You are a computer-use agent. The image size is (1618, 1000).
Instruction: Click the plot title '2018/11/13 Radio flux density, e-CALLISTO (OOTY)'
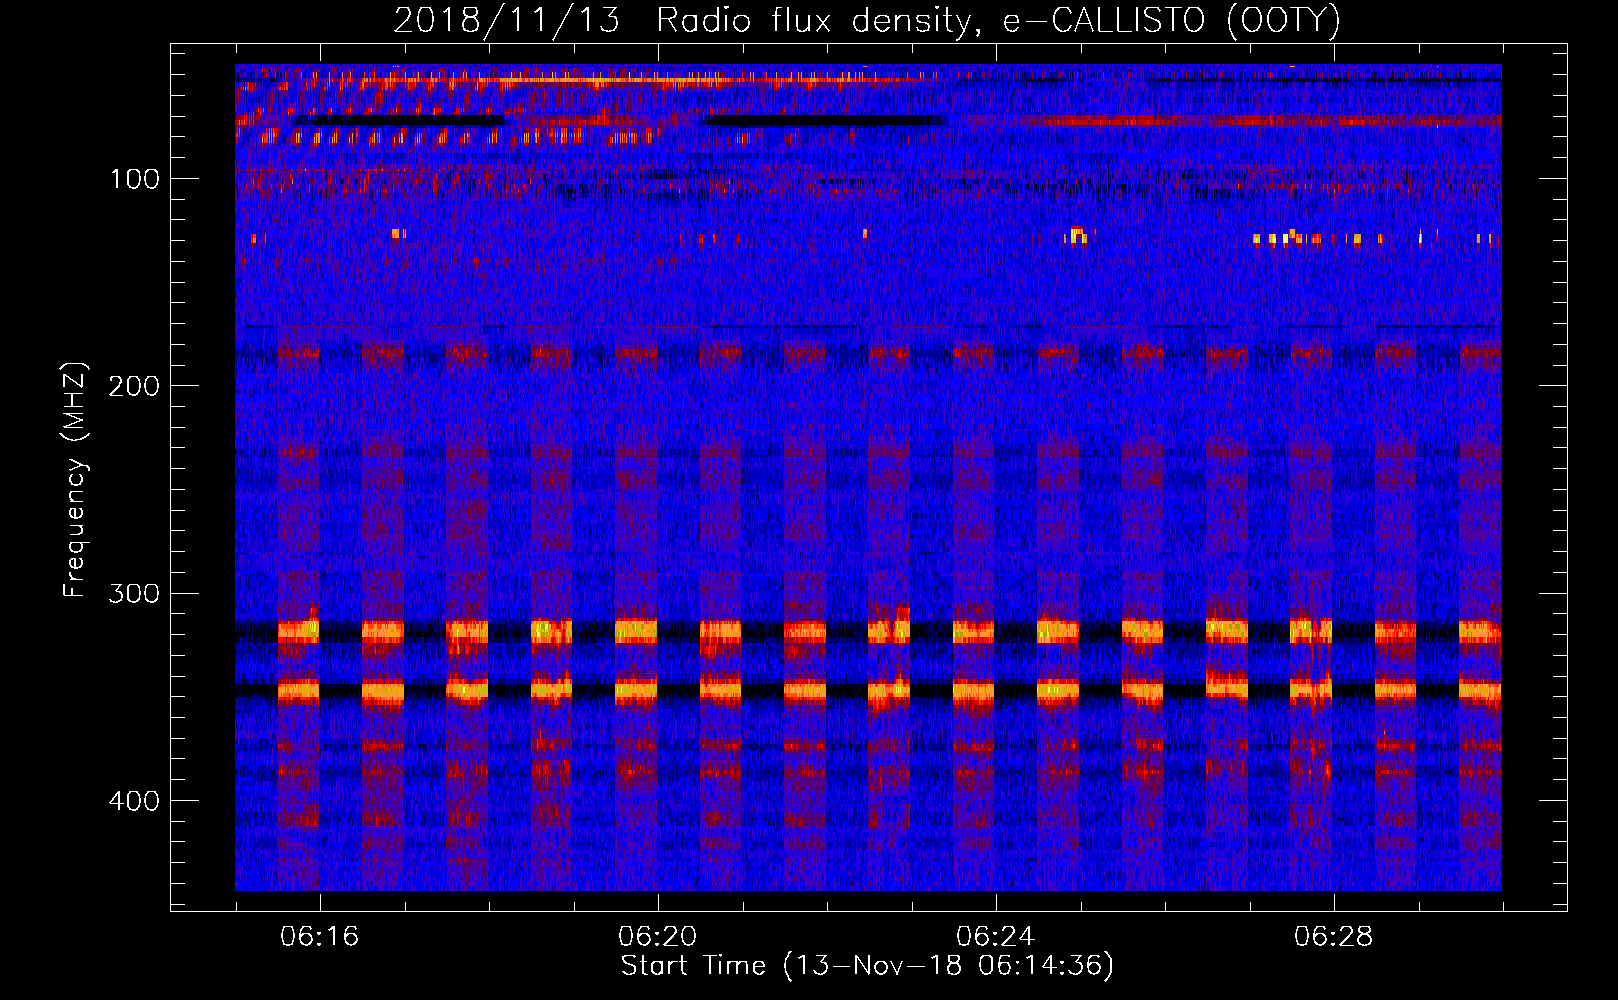click(x=867, y=21)
